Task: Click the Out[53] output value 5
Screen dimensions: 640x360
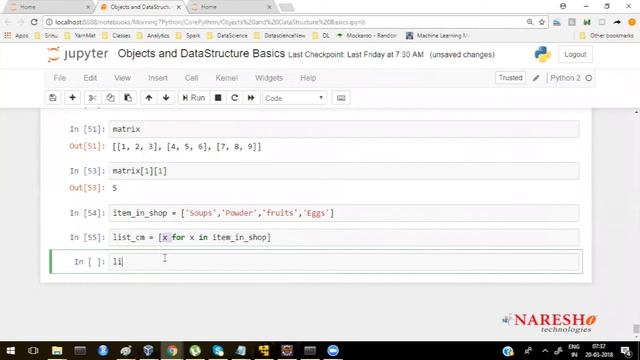Action: click(x=115, y=188)
